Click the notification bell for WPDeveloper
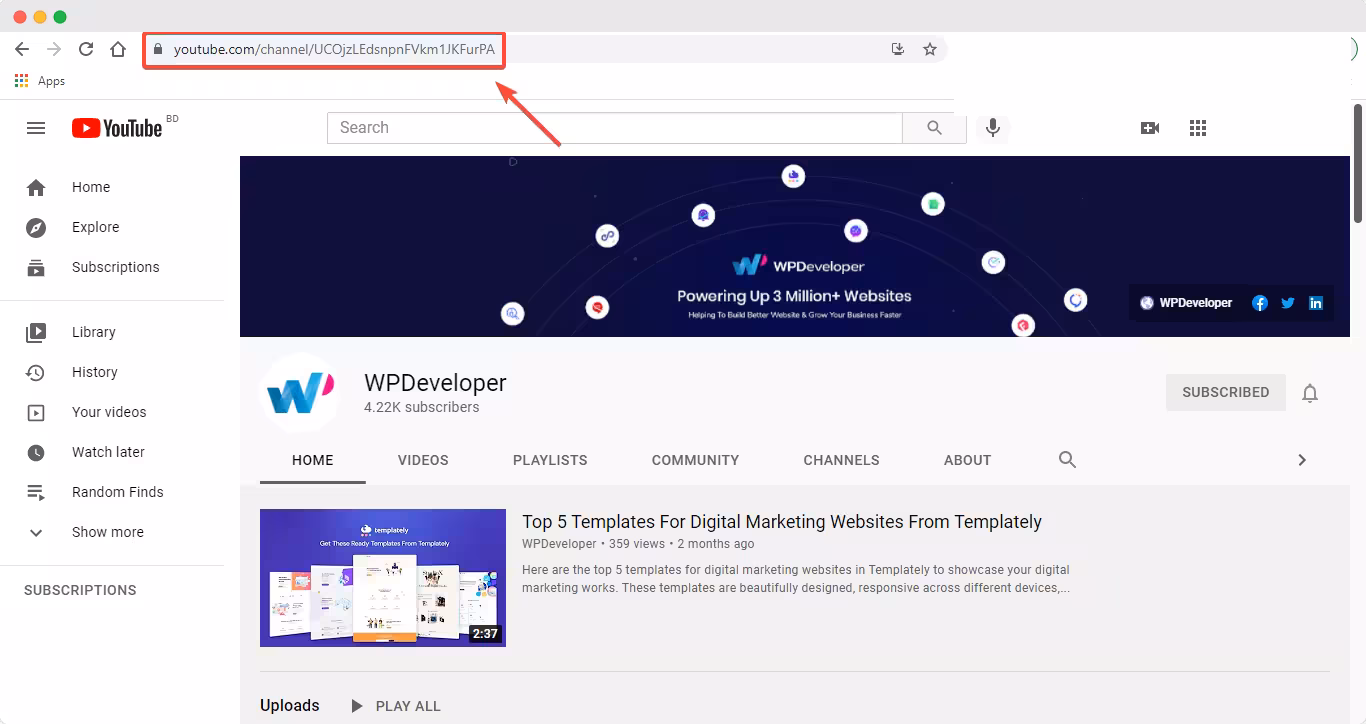The image size is (1366, 724). point(1310,393)
